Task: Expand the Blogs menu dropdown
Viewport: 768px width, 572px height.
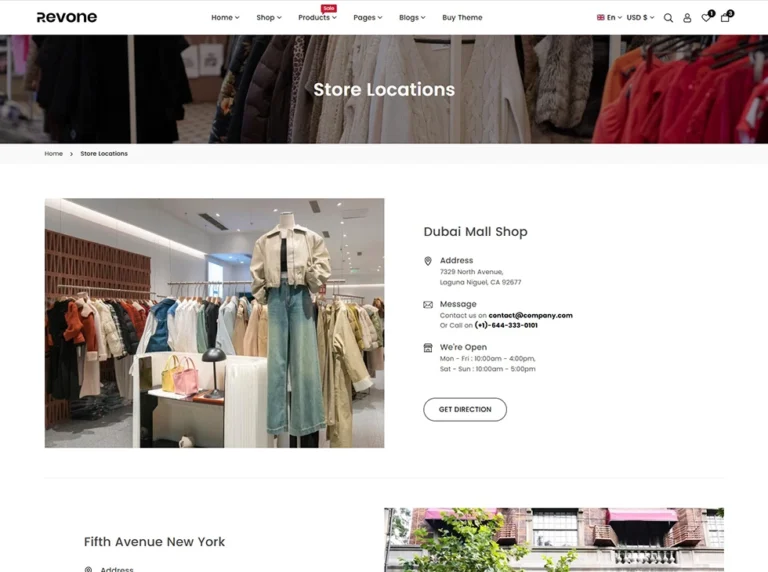Action: pyautogui.click(x=412, y=18)
